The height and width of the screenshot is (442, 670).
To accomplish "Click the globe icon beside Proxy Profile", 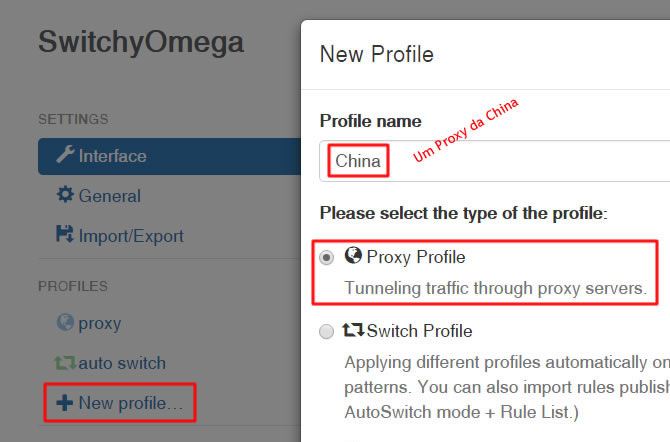I will (353, 256).
